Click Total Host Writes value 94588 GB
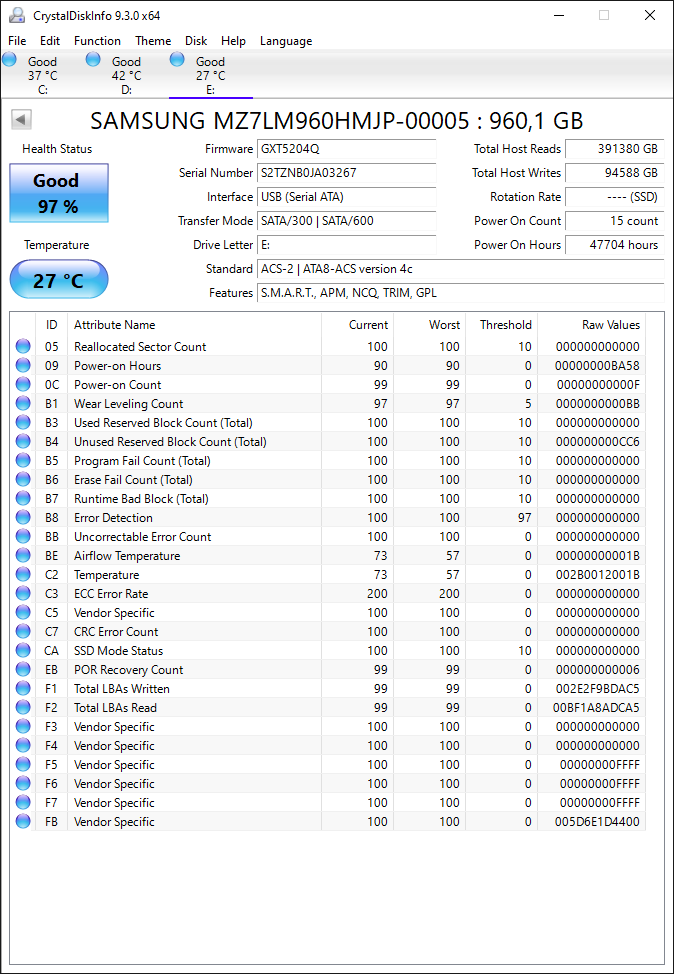The image size is (674, 974). pos(614,173)
